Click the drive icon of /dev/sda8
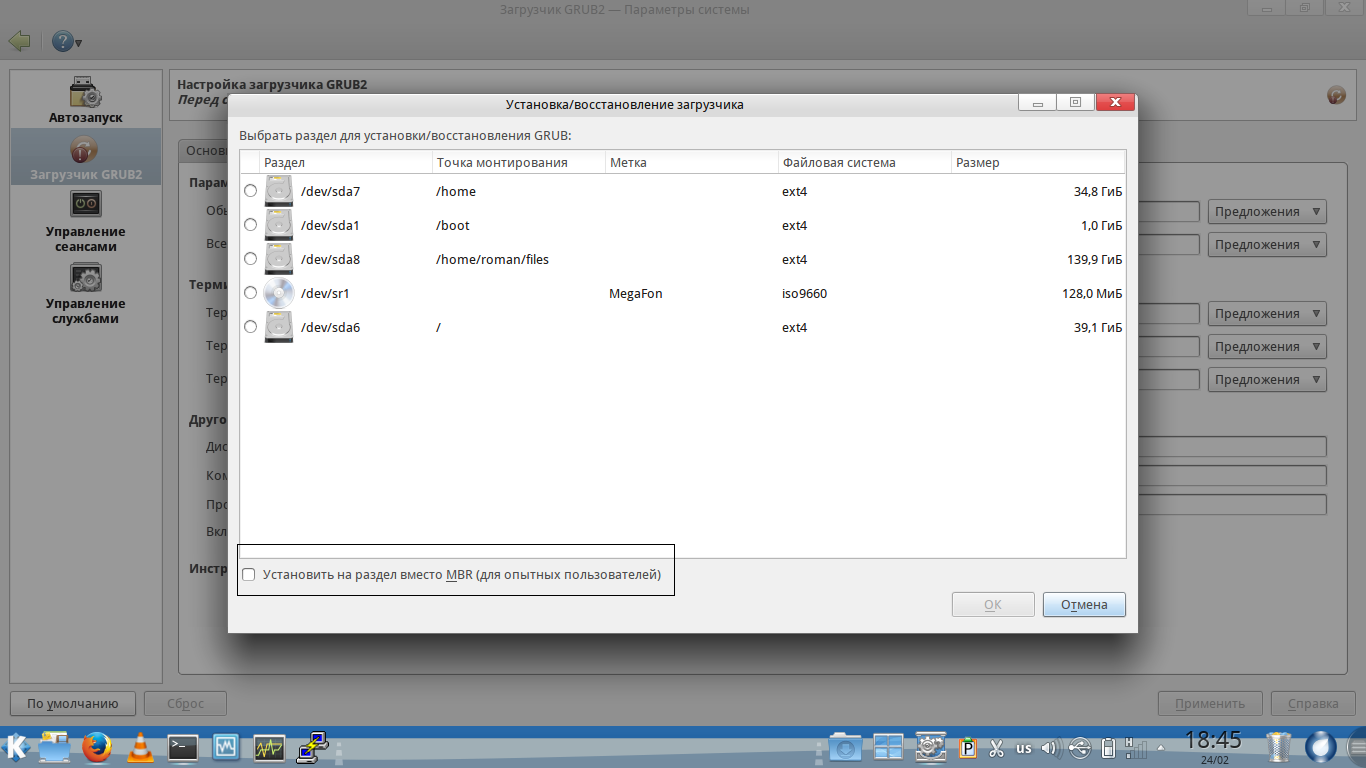1366x768 pixels. click(279, 259)
